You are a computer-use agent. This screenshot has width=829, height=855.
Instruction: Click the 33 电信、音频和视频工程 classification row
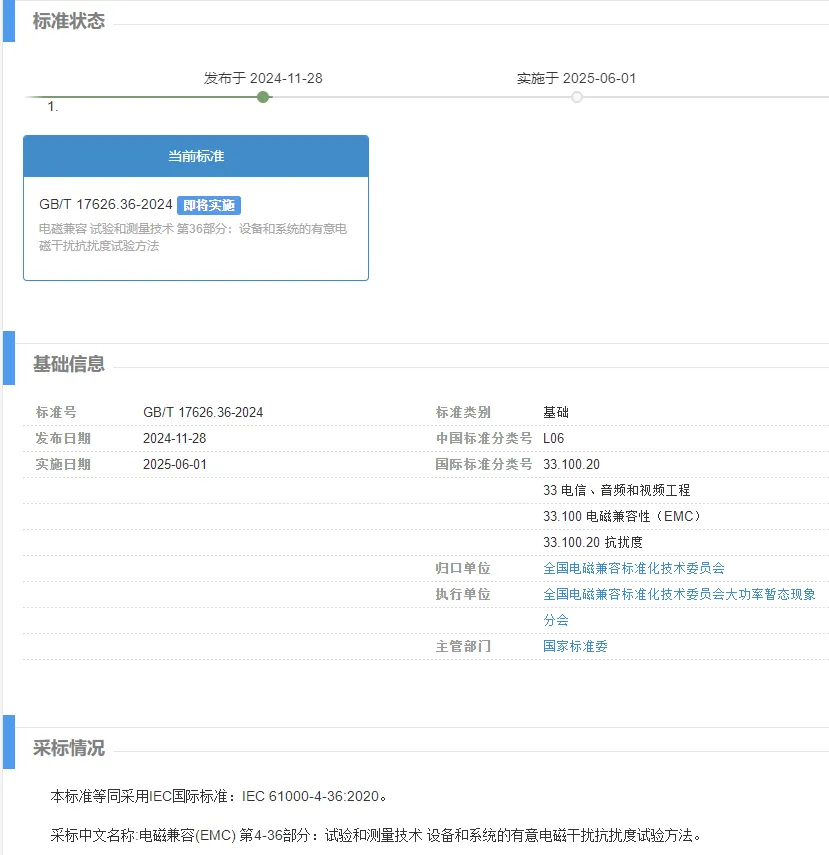click(616, 490)
